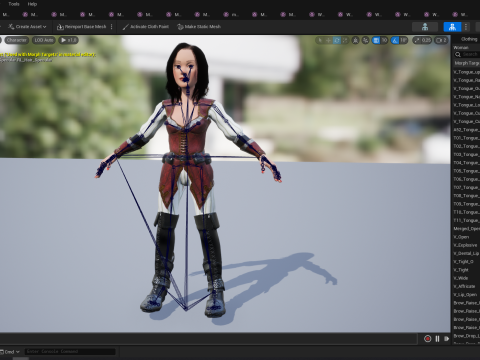Click the highlighted Skeletal Mesh mode icon
The height and width of the screenshot is (360, 480).
(x=452, y=27)
